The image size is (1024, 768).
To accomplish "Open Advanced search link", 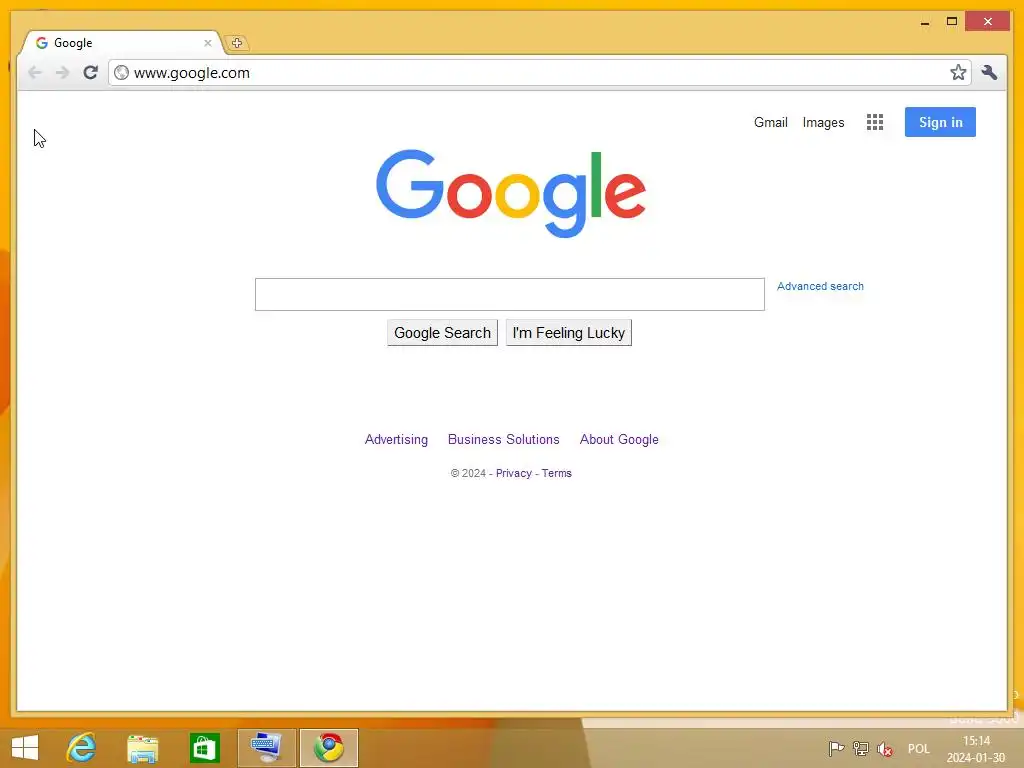I will 820,286.
